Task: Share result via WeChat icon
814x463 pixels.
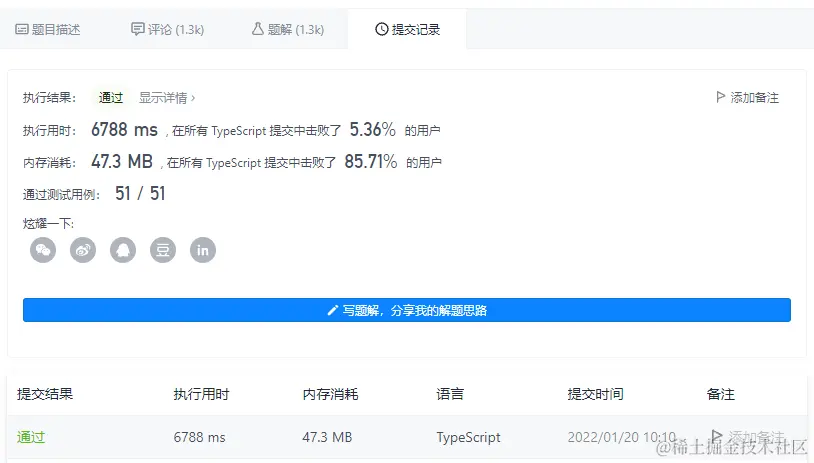Action: pos(43,250)
